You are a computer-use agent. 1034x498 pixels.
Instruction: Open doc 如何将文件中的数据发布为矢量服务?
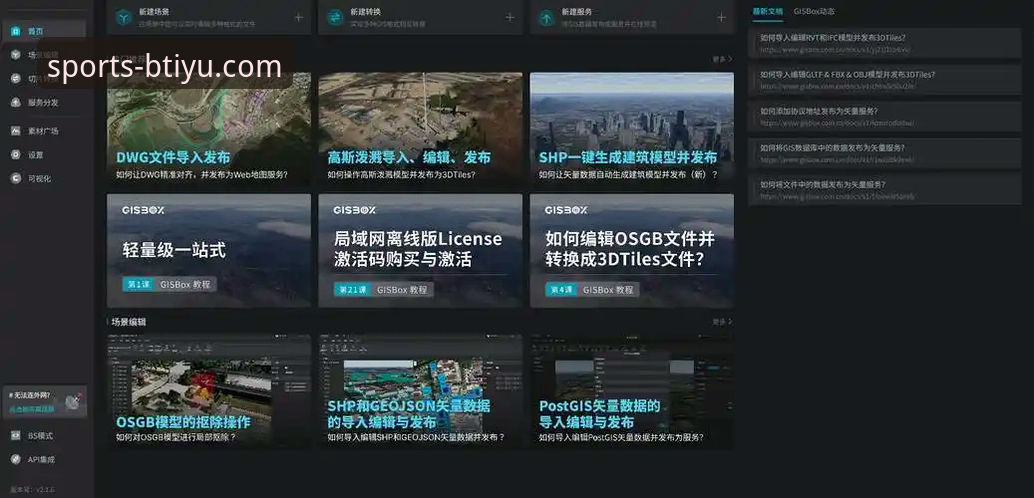click(884, 190)
